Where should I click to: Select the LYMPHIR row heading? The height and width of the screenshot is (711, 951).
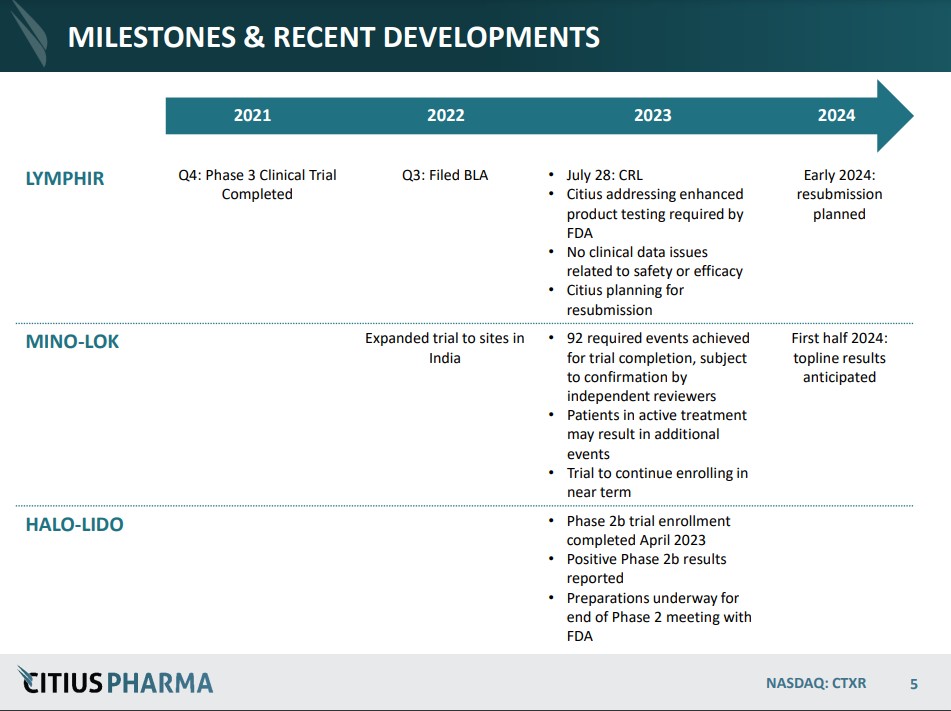click(x=65, y=178)
